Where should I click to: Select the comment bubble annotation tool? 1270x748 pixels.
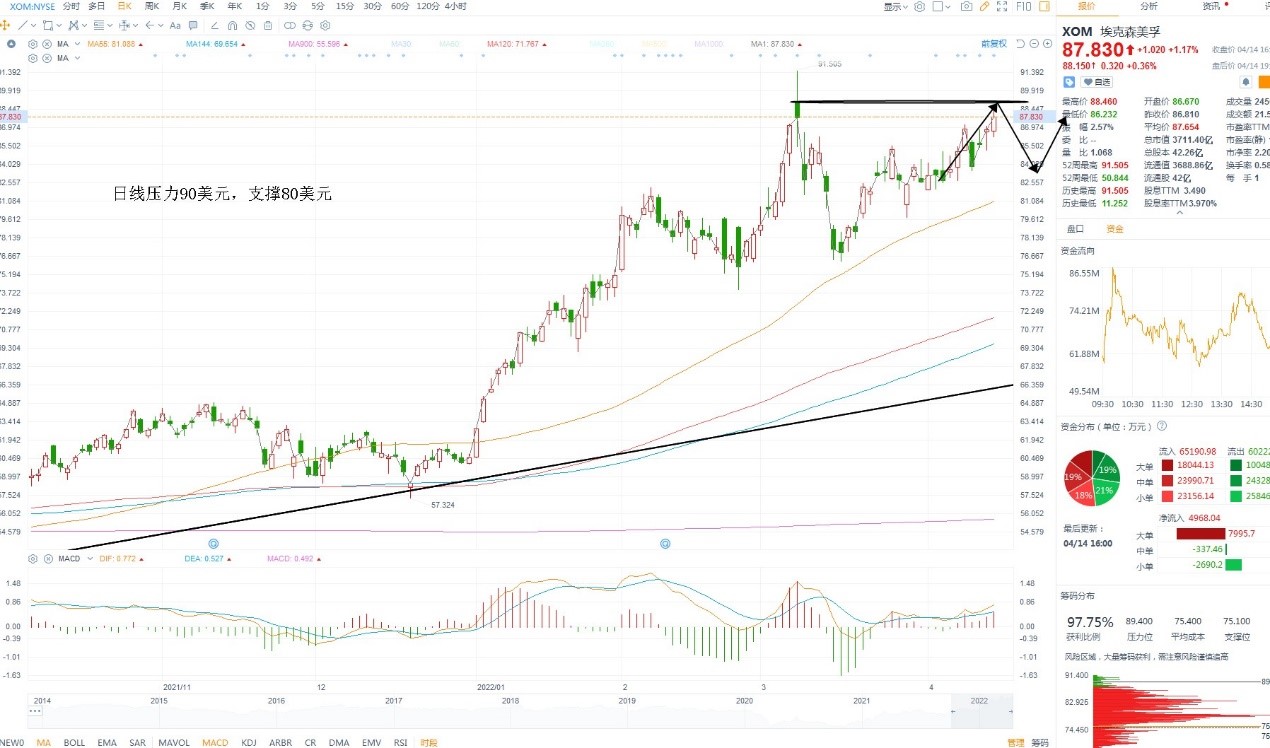(193, 25)
